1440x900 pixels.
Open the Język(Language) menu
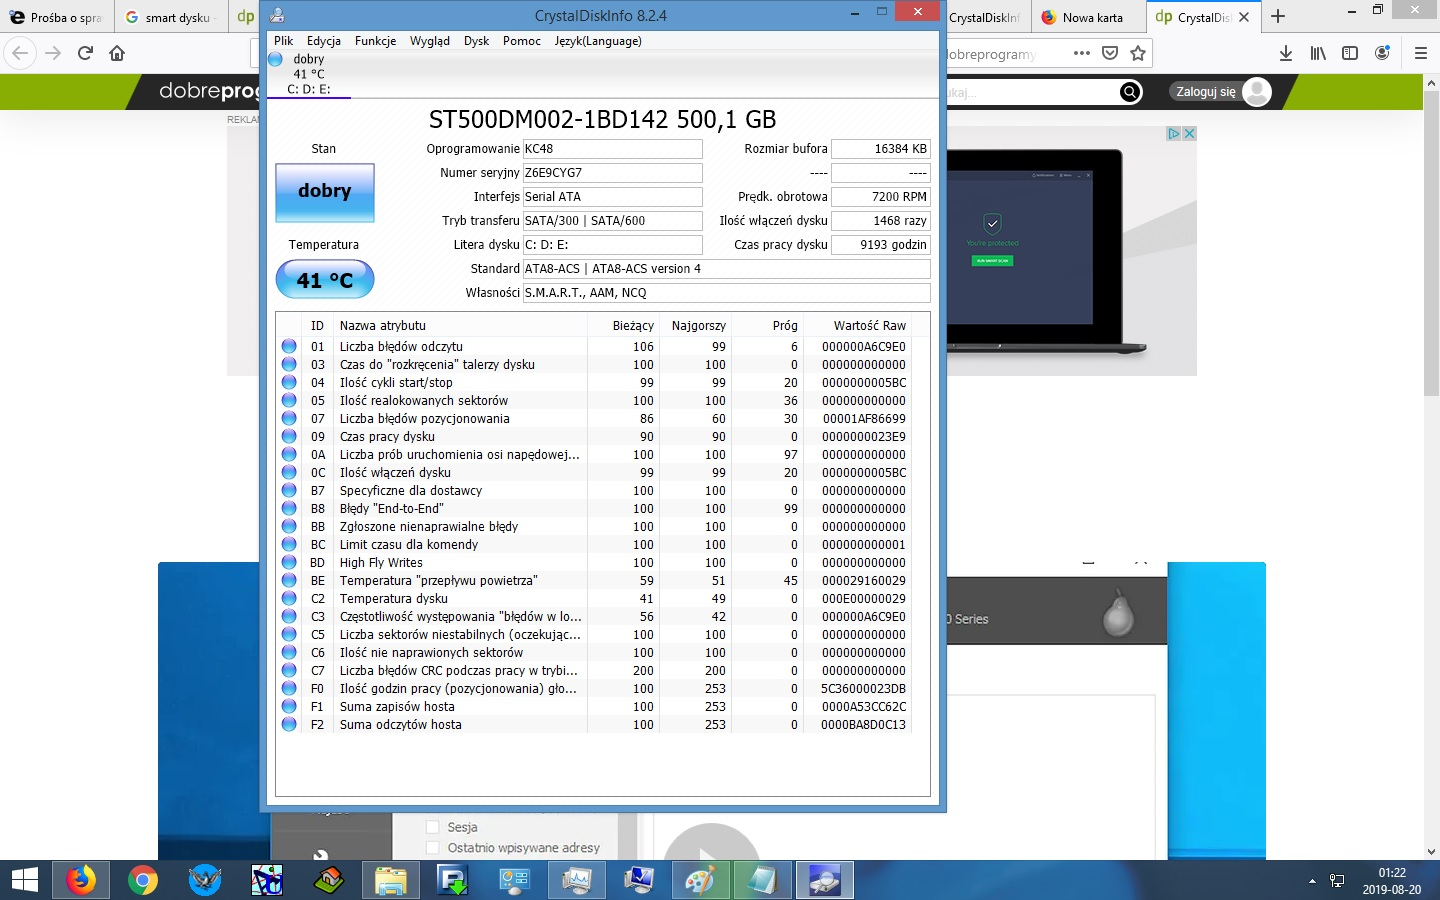(598, 41)
